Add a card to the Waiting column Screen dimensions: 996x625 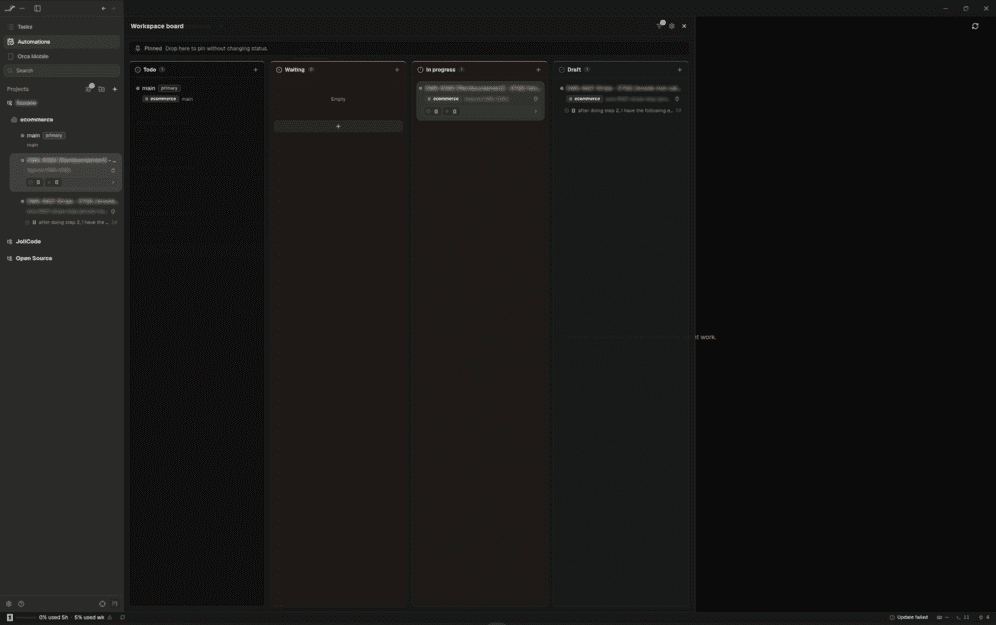tap(397, 70)
